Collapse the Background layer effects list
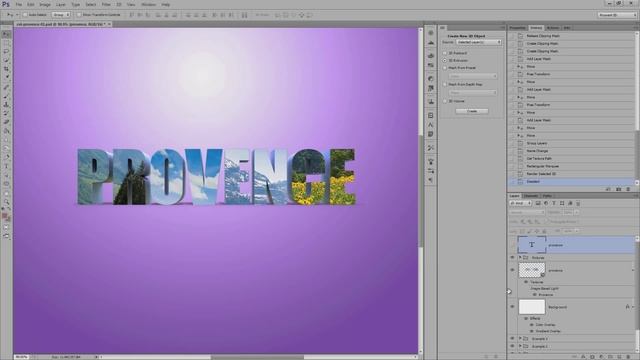This screenshot has width=640, height=360. click(x=632, y=307)
